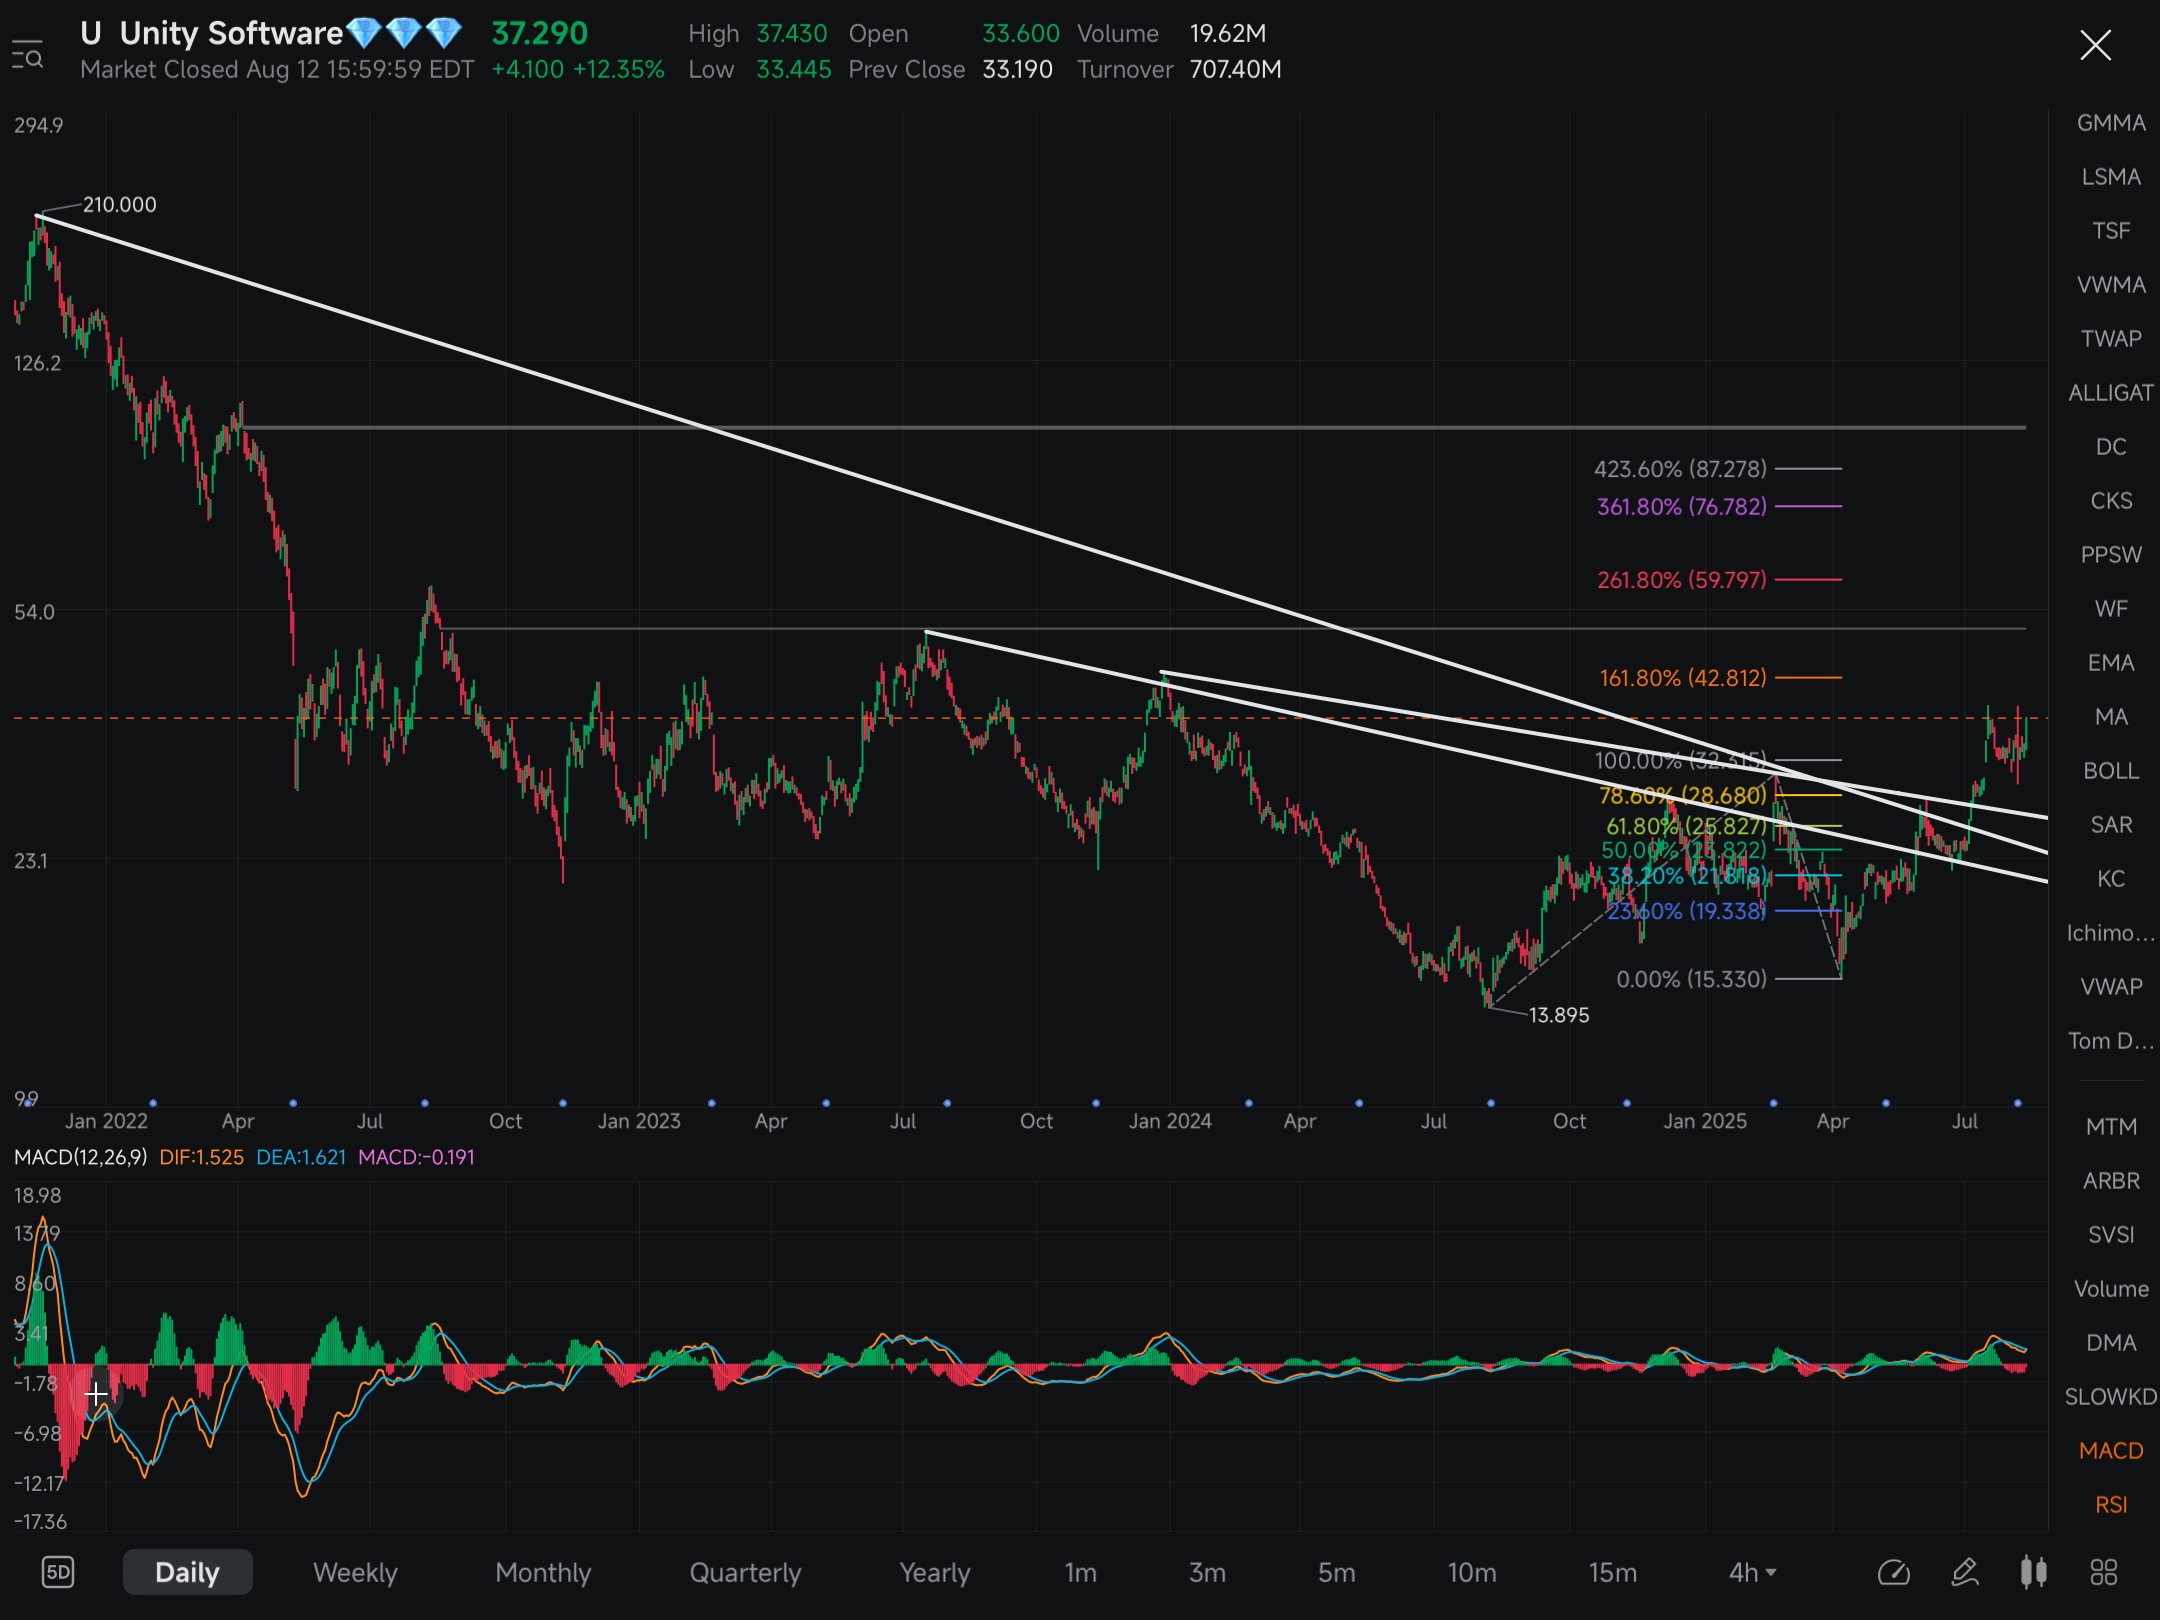
Task: Click the blue event dot below Jan 2023
Action: click(x=711, y=1103)
